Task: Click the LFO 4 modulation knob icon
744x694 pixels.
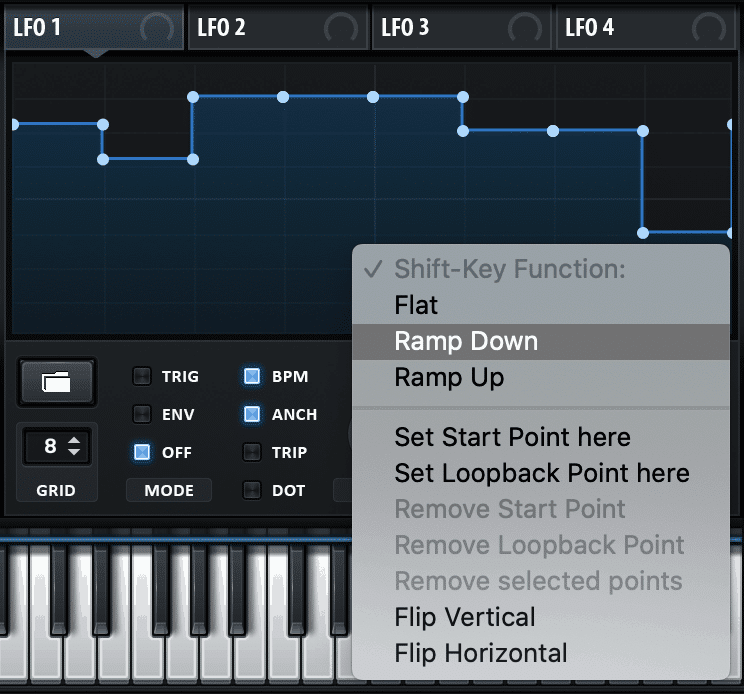Action: [708, 28]
